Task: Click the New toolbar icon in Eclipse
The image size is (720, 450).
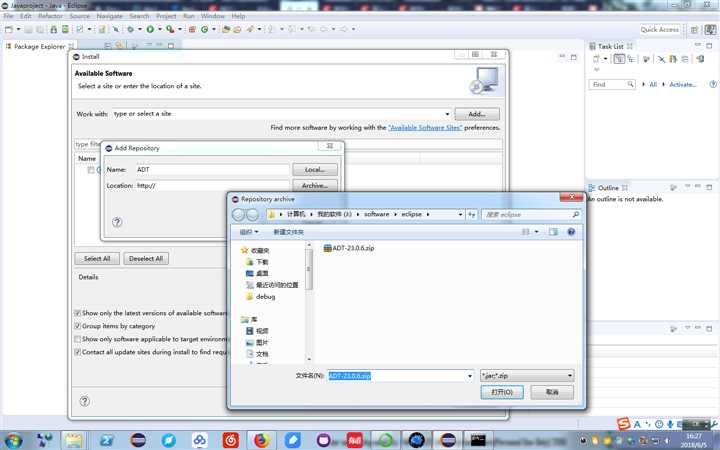Action: (9, 29)
